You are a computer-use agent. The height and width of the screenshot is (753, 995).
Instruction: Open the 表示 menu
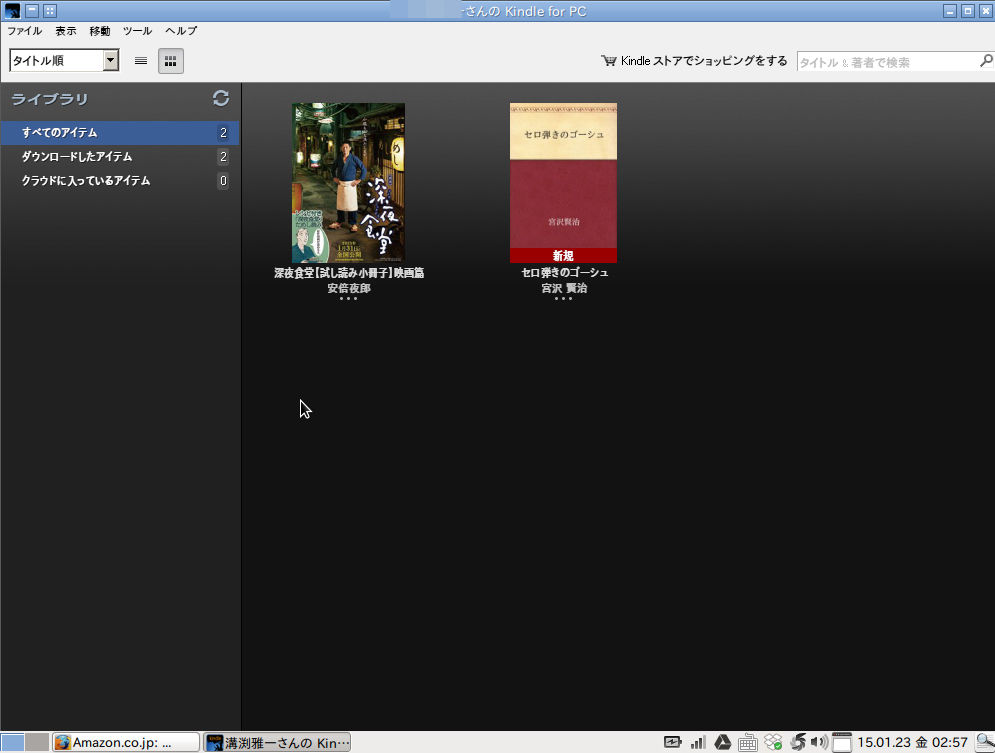65,30
